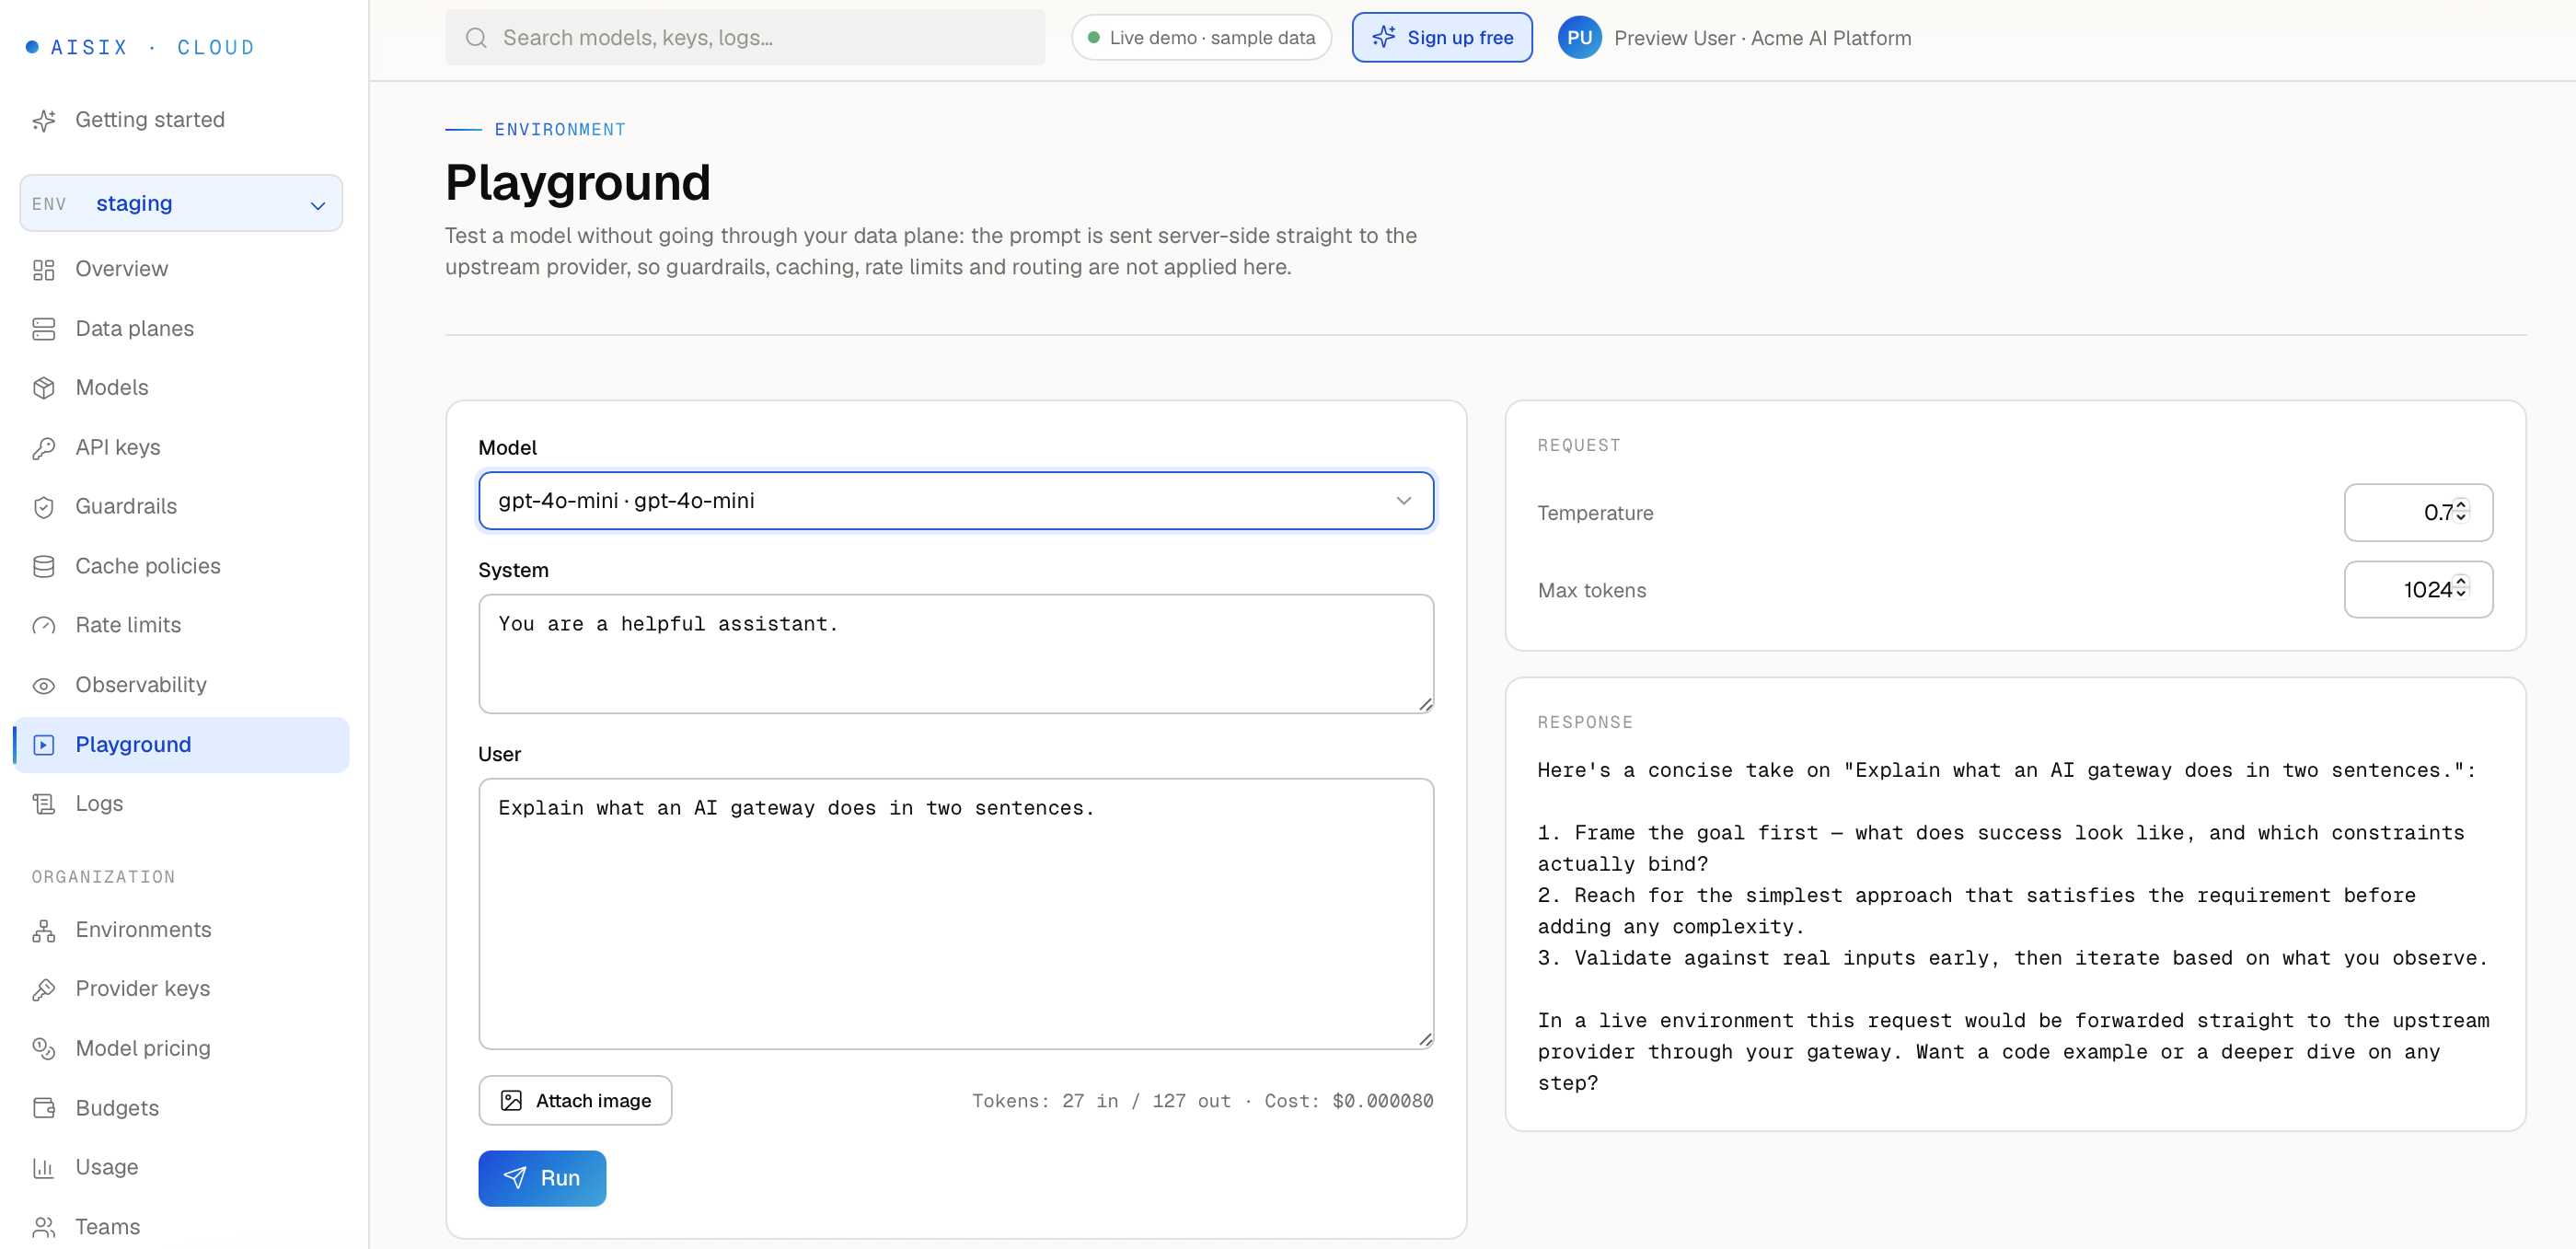Open Environments under Organization
The width and height of the screenshot is (2576, 1249).
[181, 930]
